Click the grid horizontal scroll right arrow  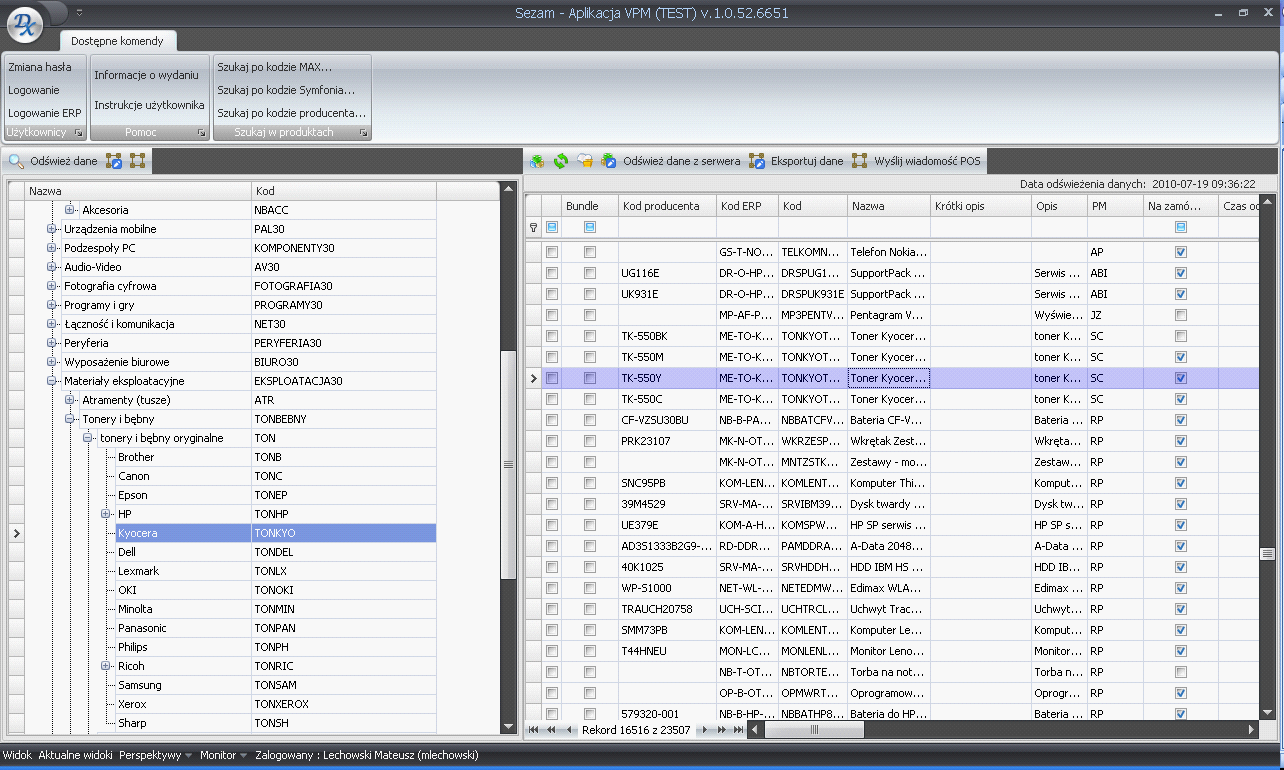[1252, 730]
